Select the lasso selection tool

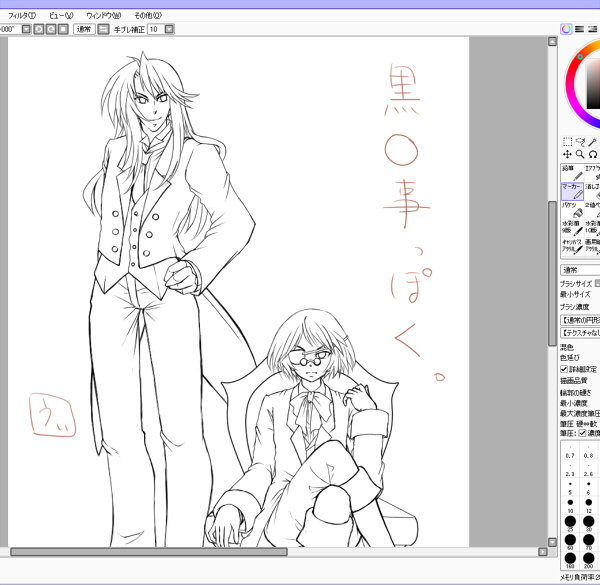point(580,142)
